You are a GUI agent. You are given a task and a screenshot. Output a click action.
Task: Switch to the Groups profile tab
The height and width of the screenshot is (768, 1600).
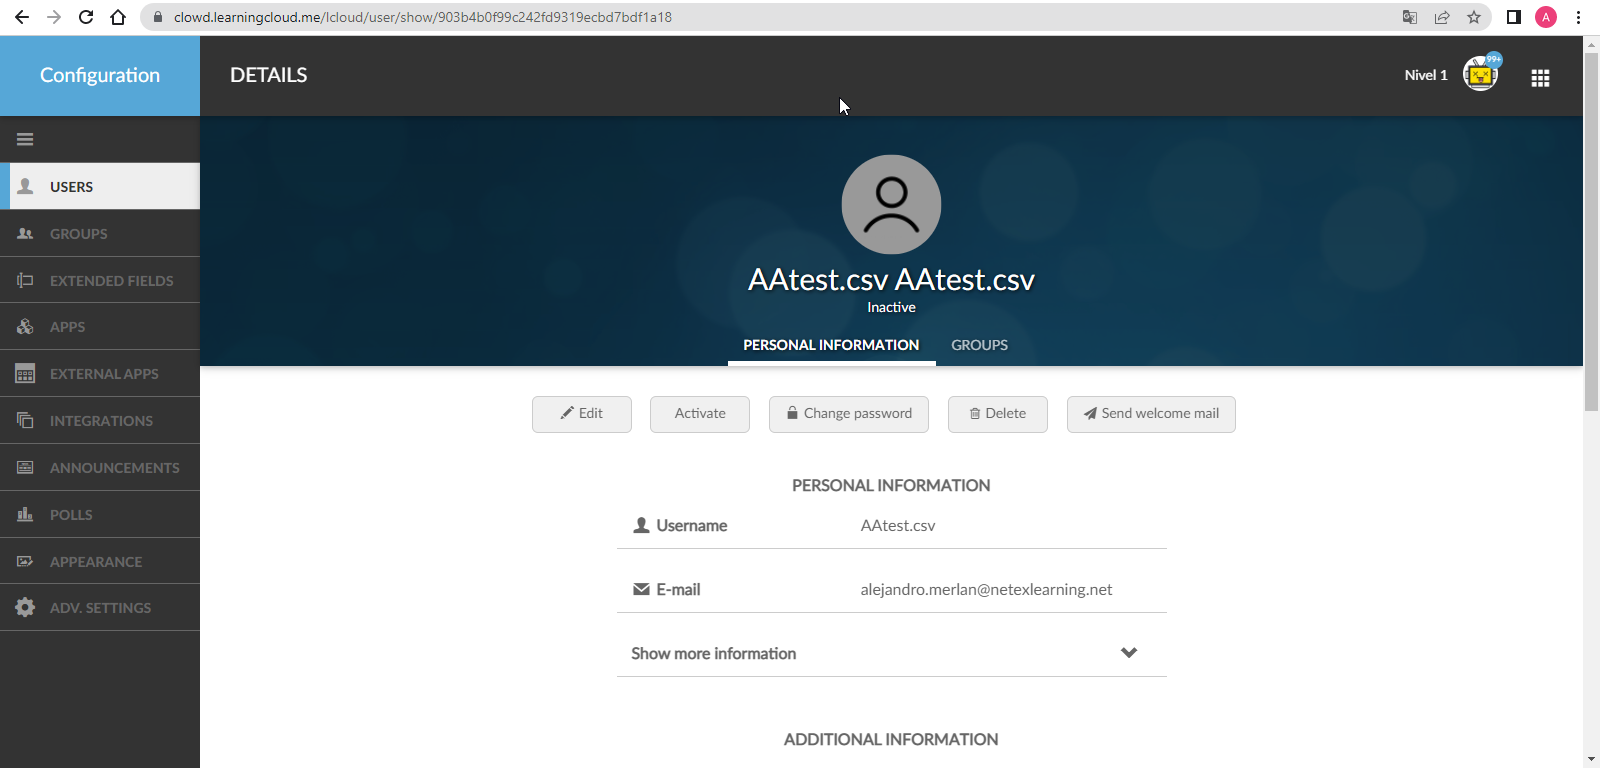click(x=979, y=345)
